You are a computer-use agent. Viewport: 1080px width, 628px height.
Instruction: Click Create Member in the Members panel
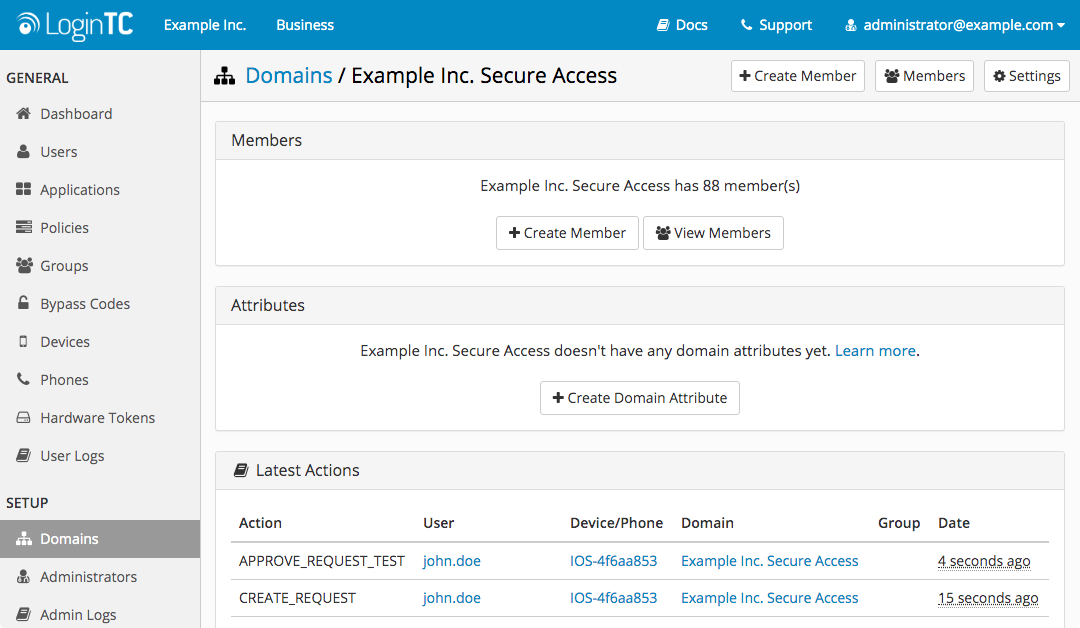[567, 233]
